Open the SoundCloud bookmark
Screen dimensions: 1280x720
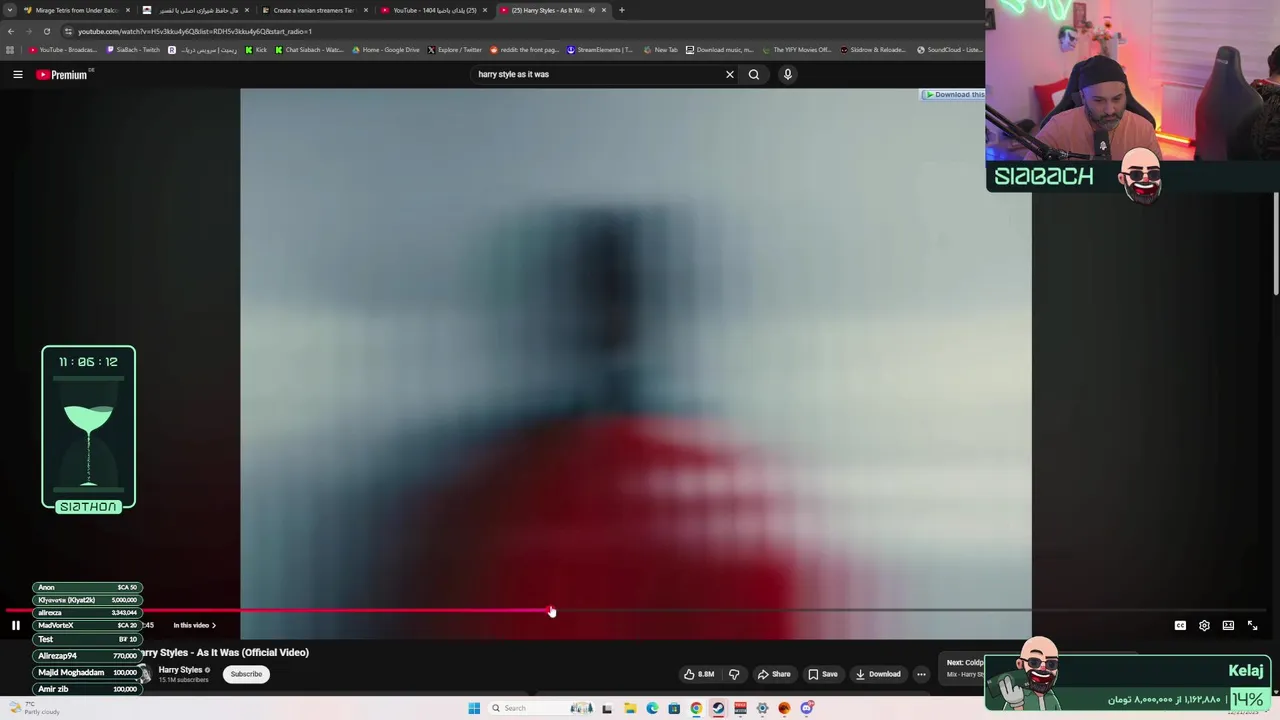(x=950, y=50)
